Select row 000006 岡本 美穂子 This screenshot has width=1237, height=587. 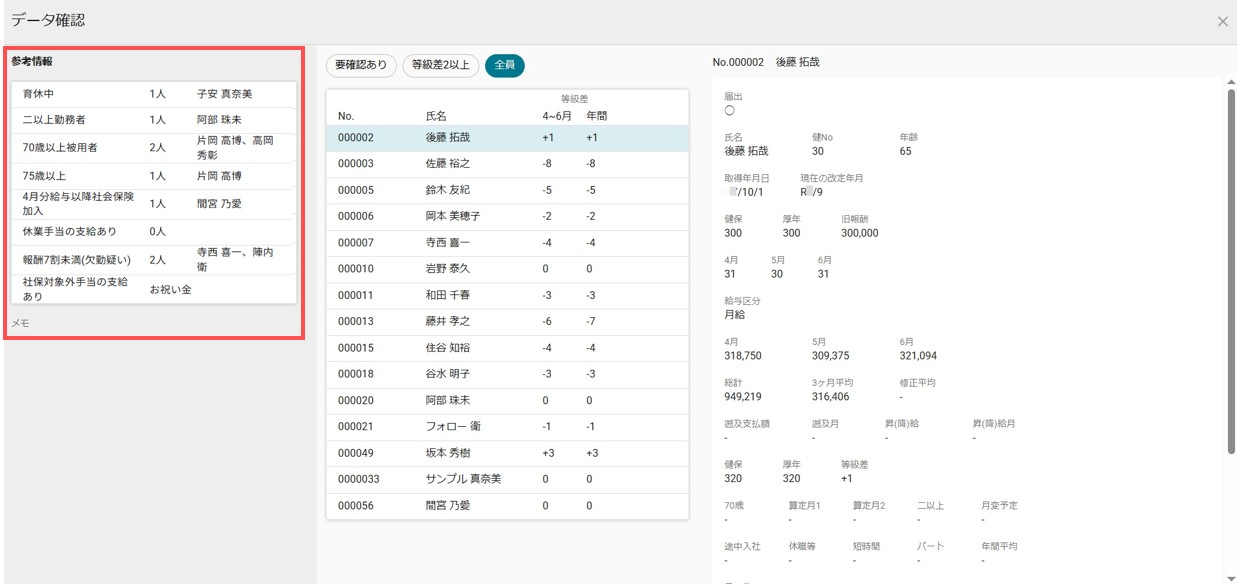click(507, 216)
